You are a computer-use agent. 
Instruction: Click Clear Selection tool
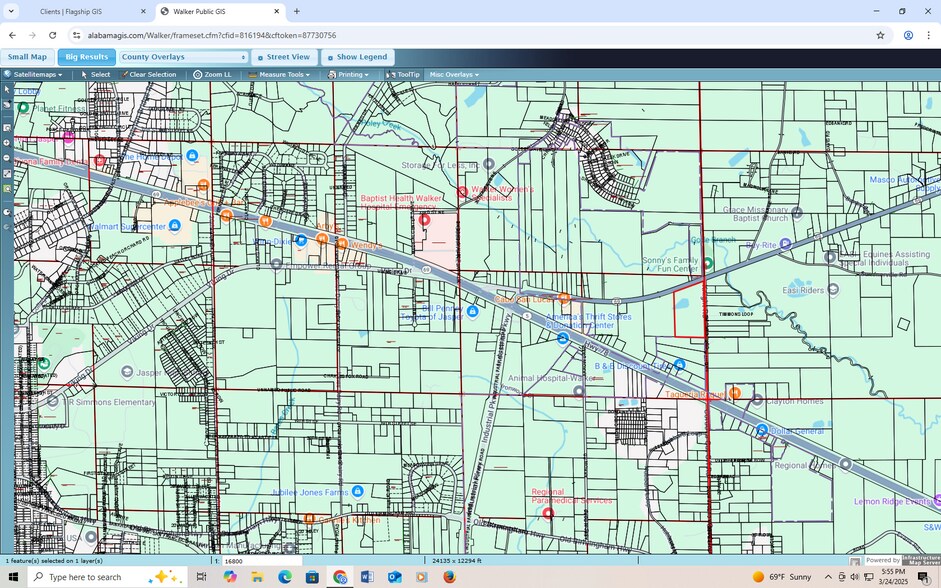click(148, 75)
